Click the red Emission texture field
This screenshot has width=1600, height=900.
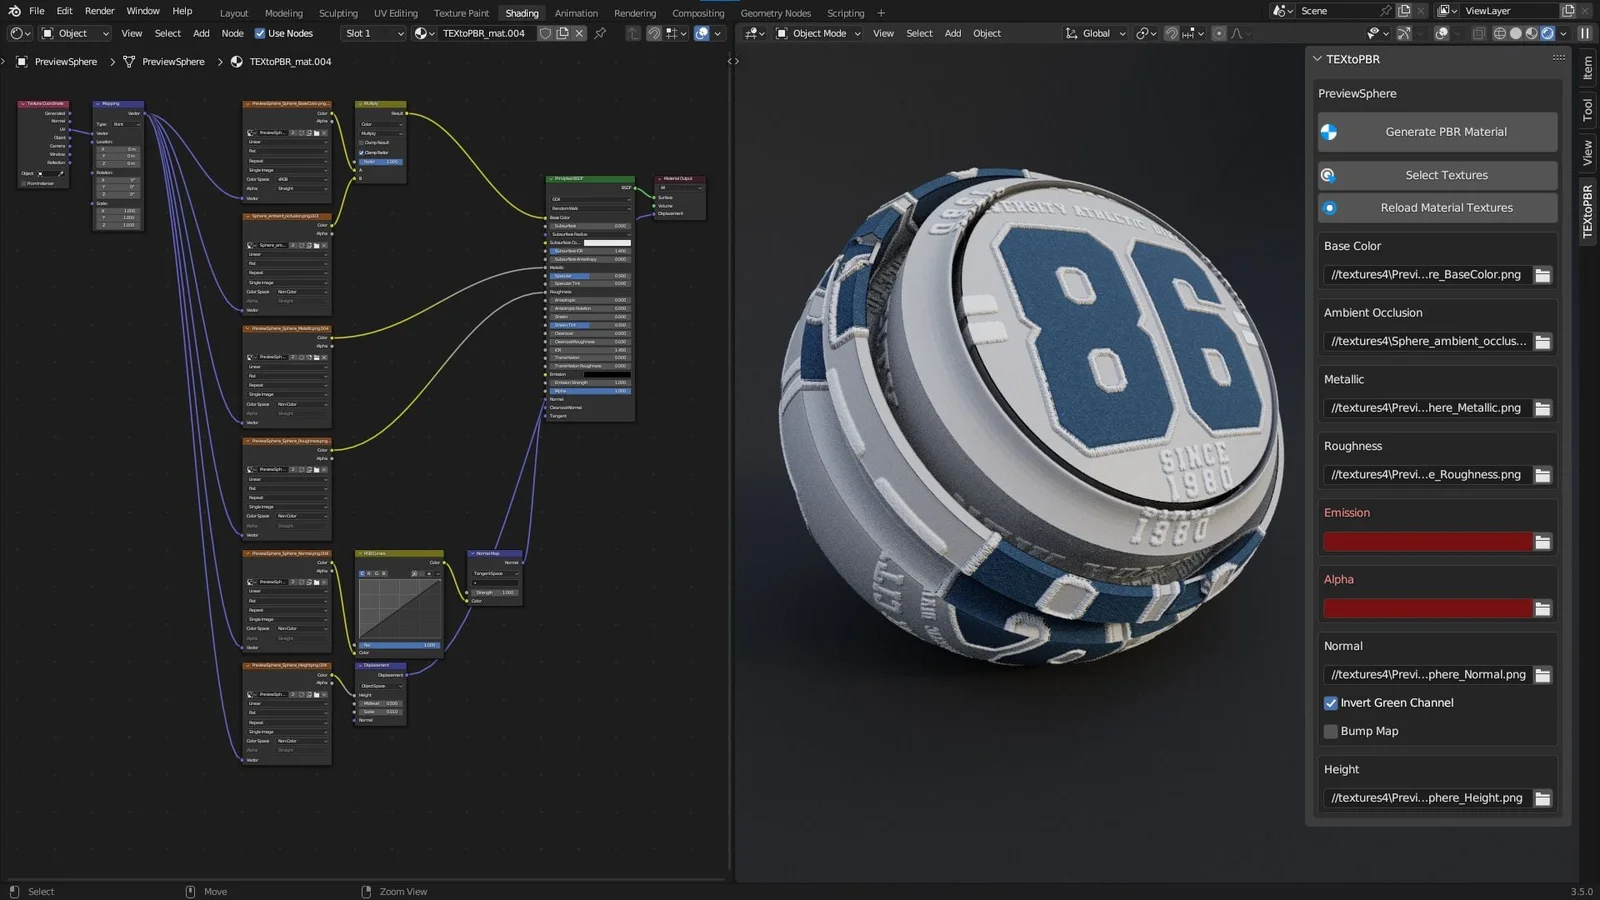[1427, 542]
